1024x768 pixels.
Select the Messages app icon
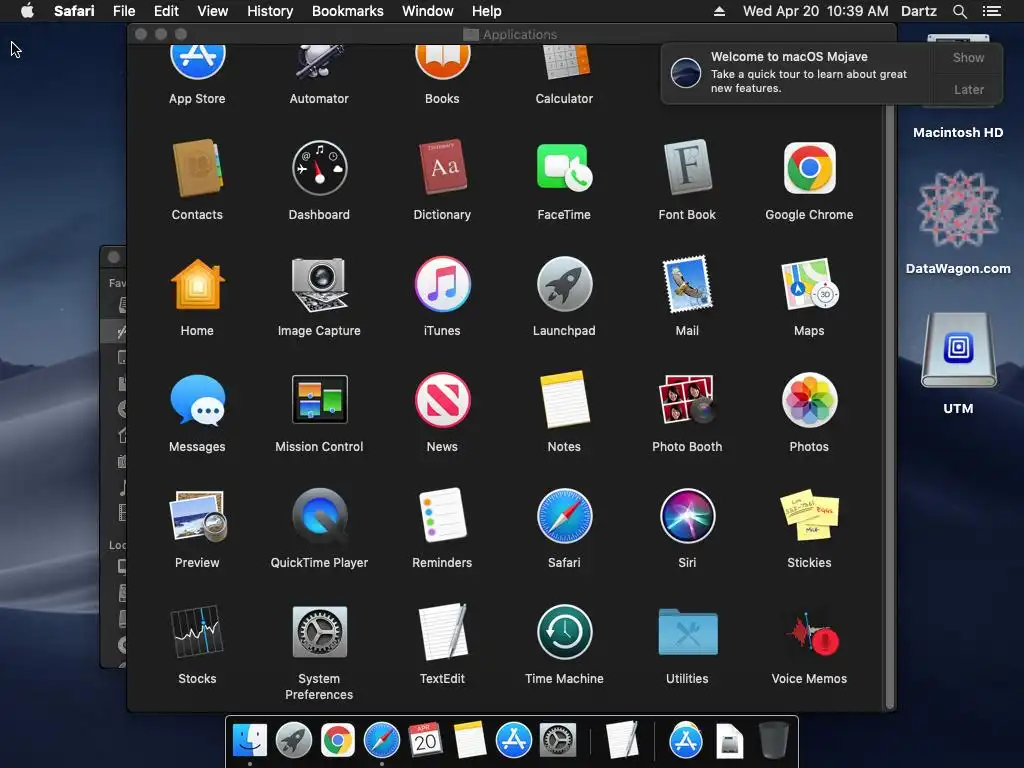pyautogui.click(x=197, y=400)
